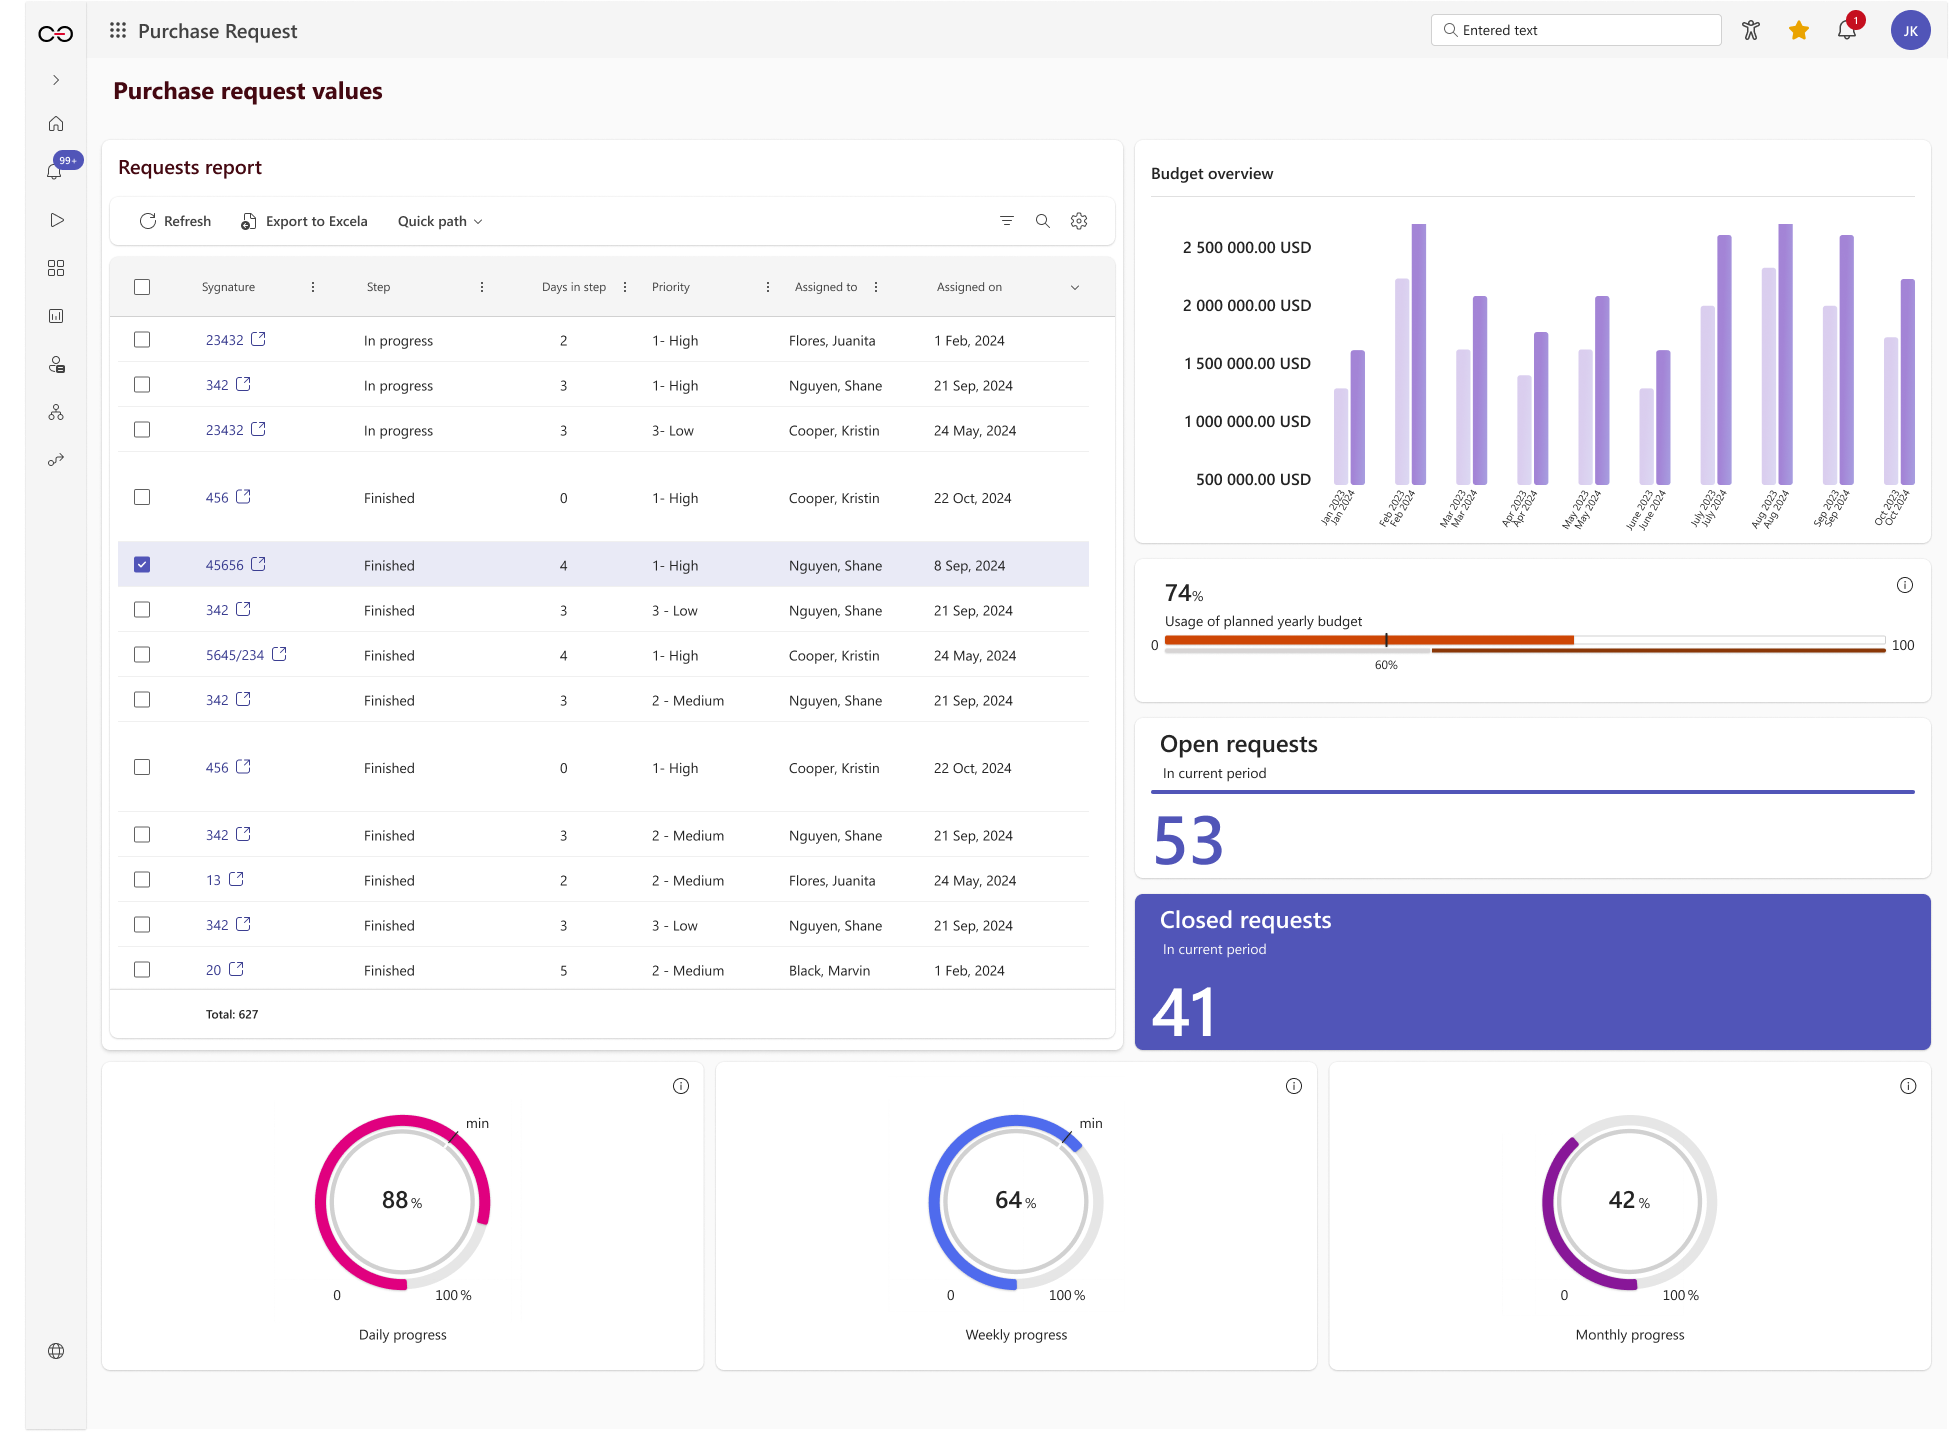The image size is (1949, 1432).
Task: Click the Assigned on column sort chevron
Action: tap(1075, 287)
